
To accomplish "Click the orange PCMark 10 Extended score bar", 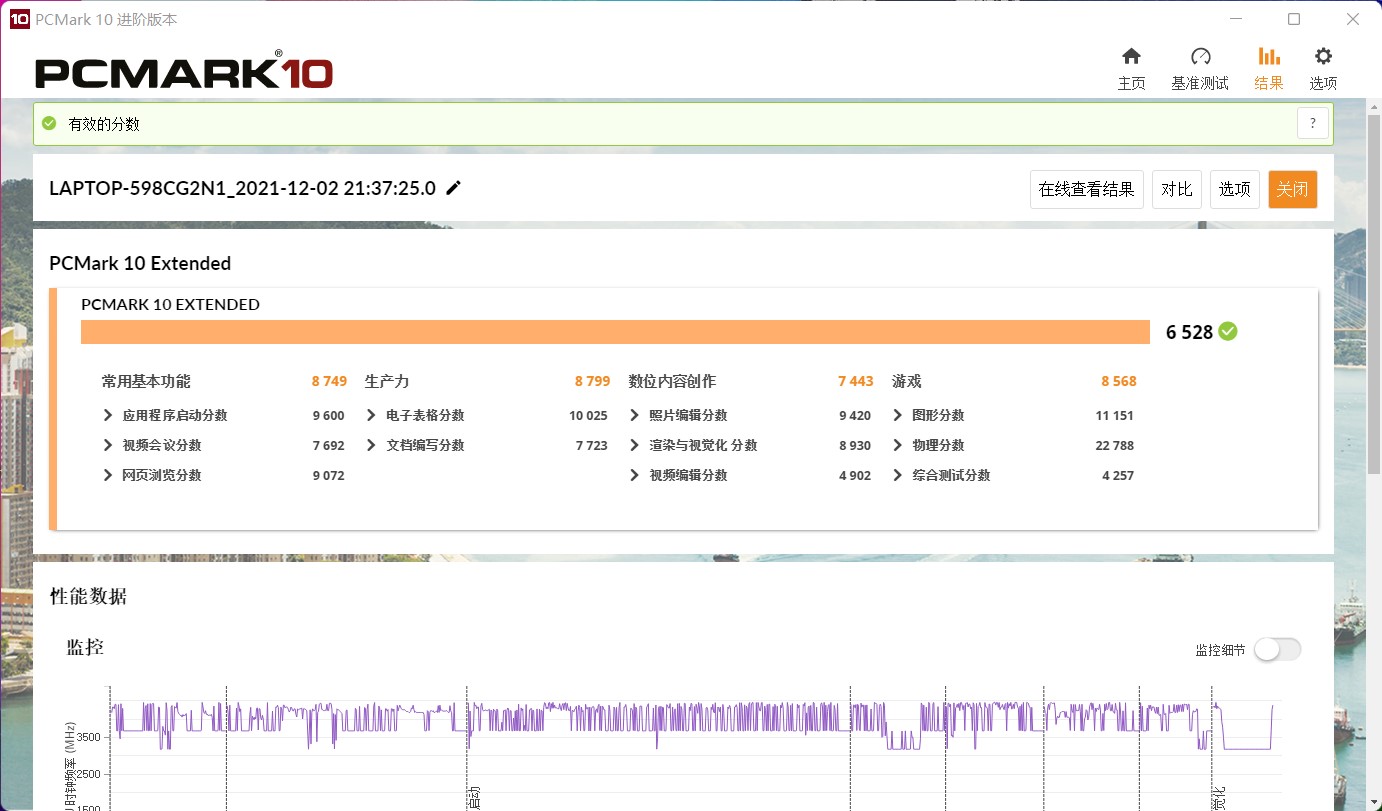I will [x=615, y=332].
